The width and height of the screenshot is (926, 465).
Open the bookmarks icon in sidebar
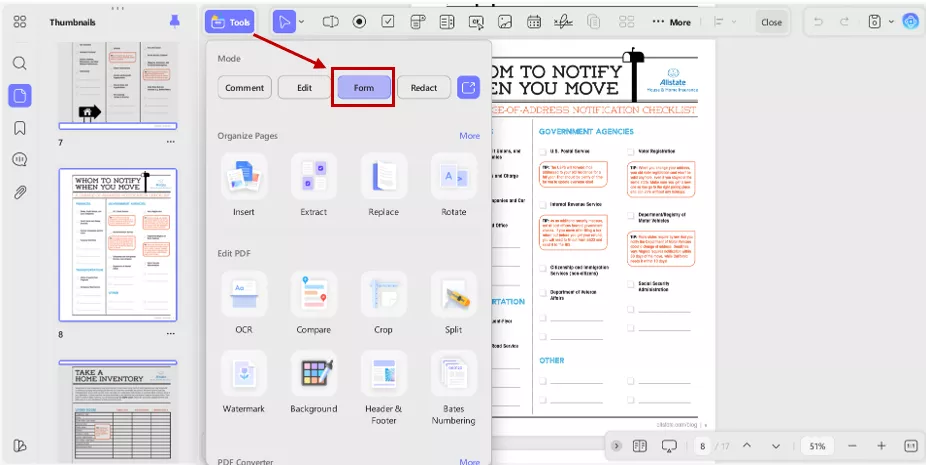(x=20, y=128)
